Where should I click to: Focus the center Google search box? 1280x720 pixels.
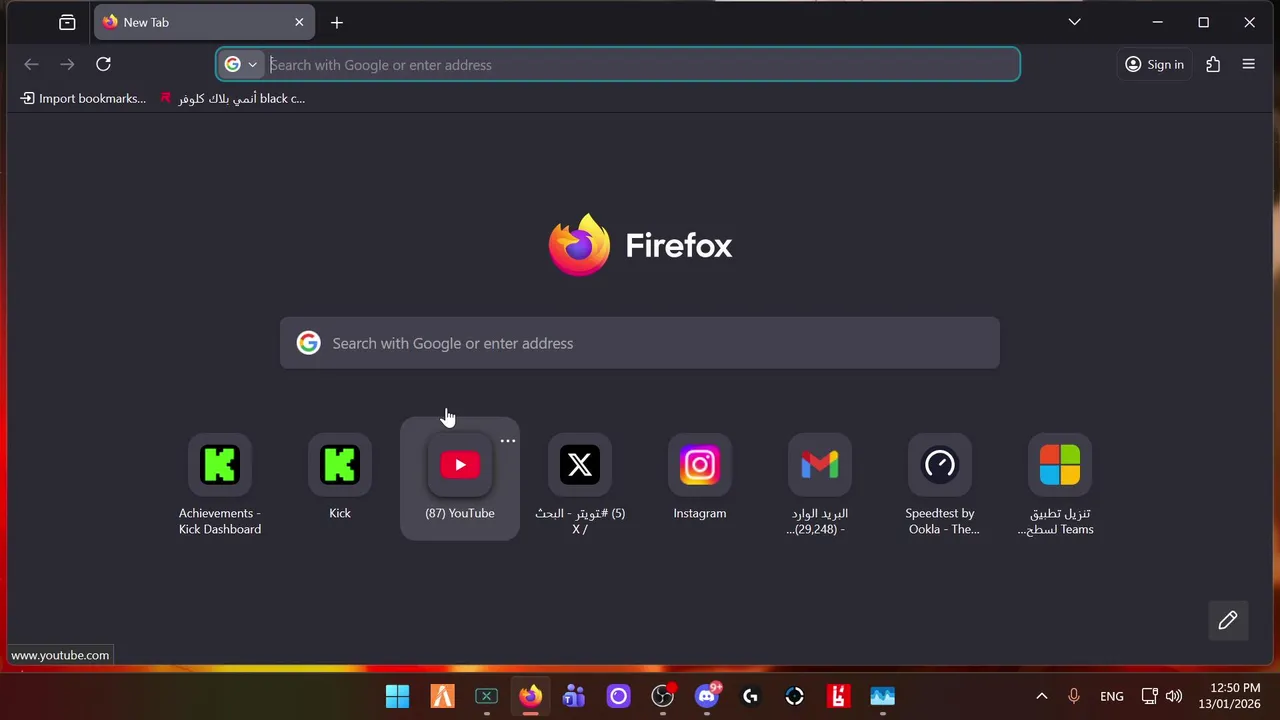640,343
